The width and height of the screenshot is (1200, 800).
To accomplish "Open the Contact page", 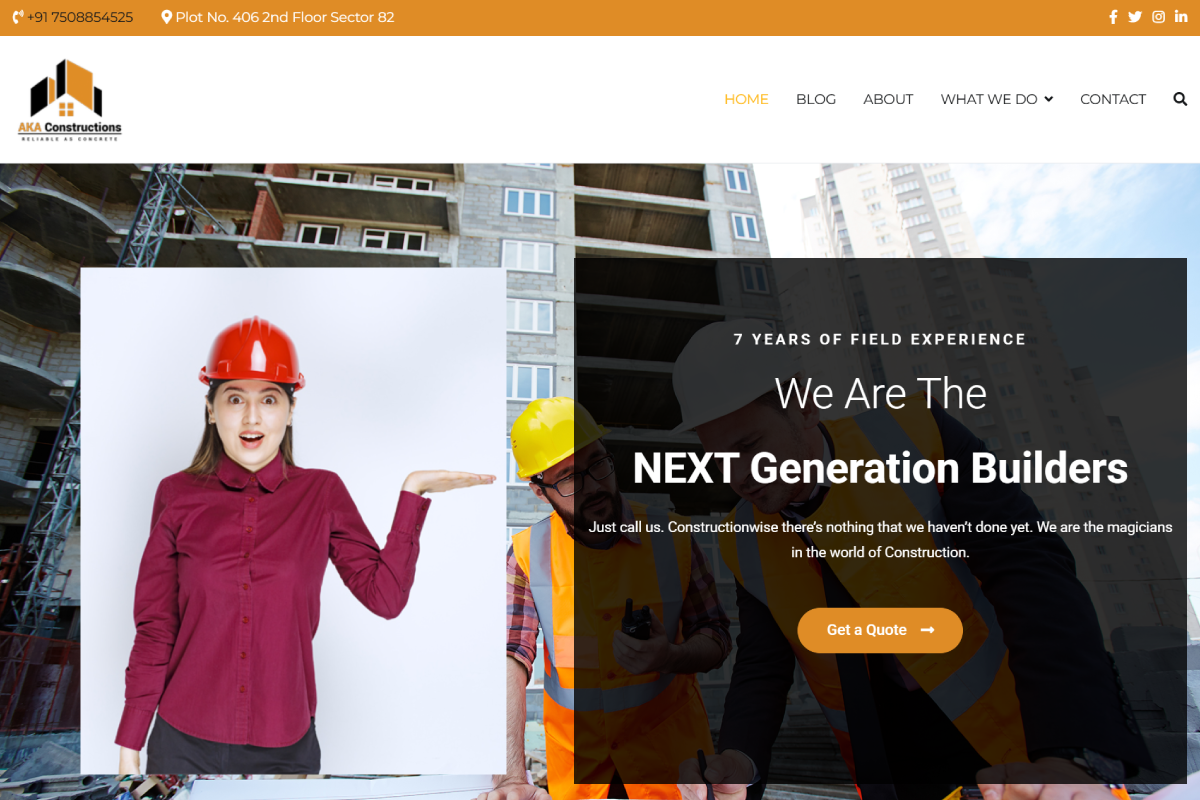I will [x=1113, y=99].
